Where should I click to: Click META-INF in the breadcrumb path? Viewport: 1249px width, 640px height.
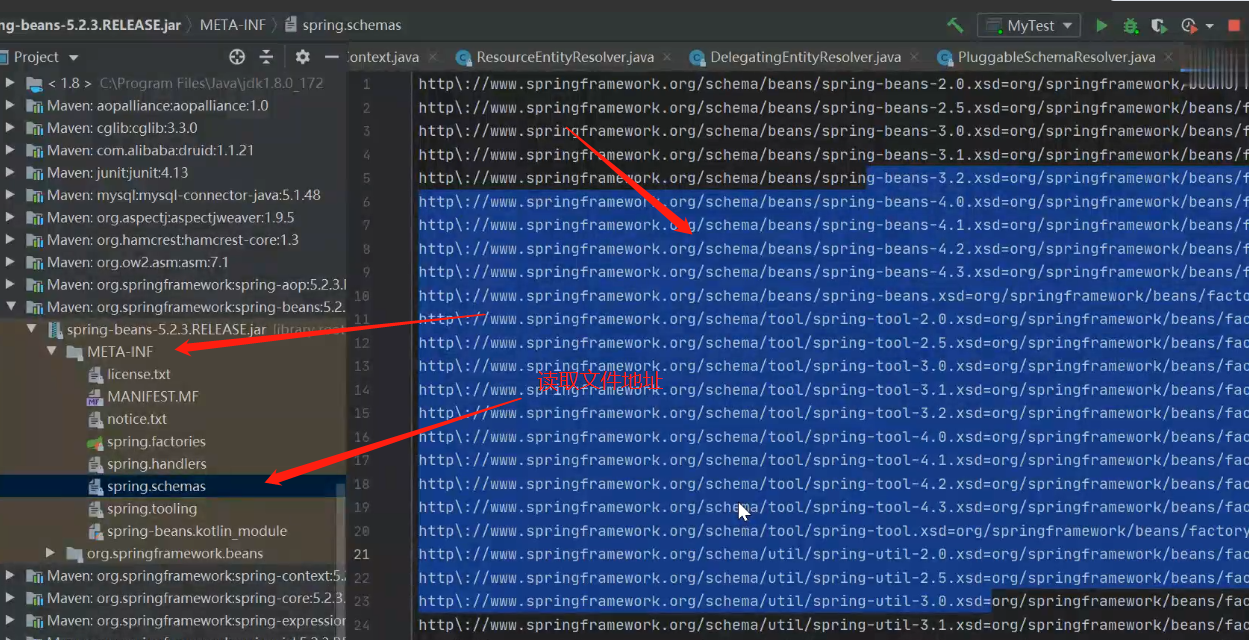pos(233,25)
